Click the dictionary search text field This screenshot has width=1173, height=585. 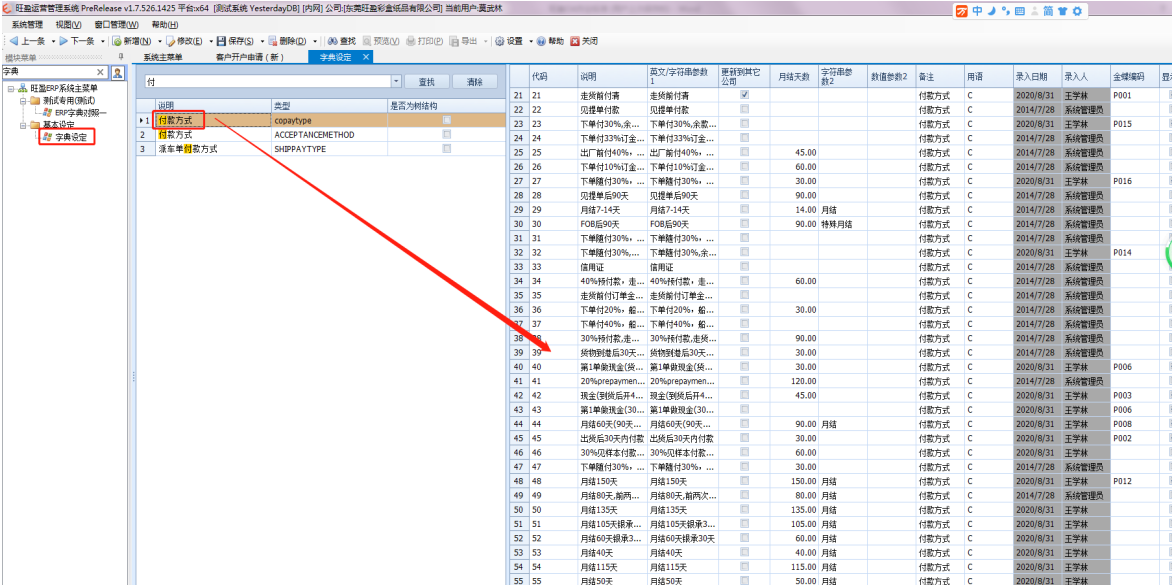[268, 81]
